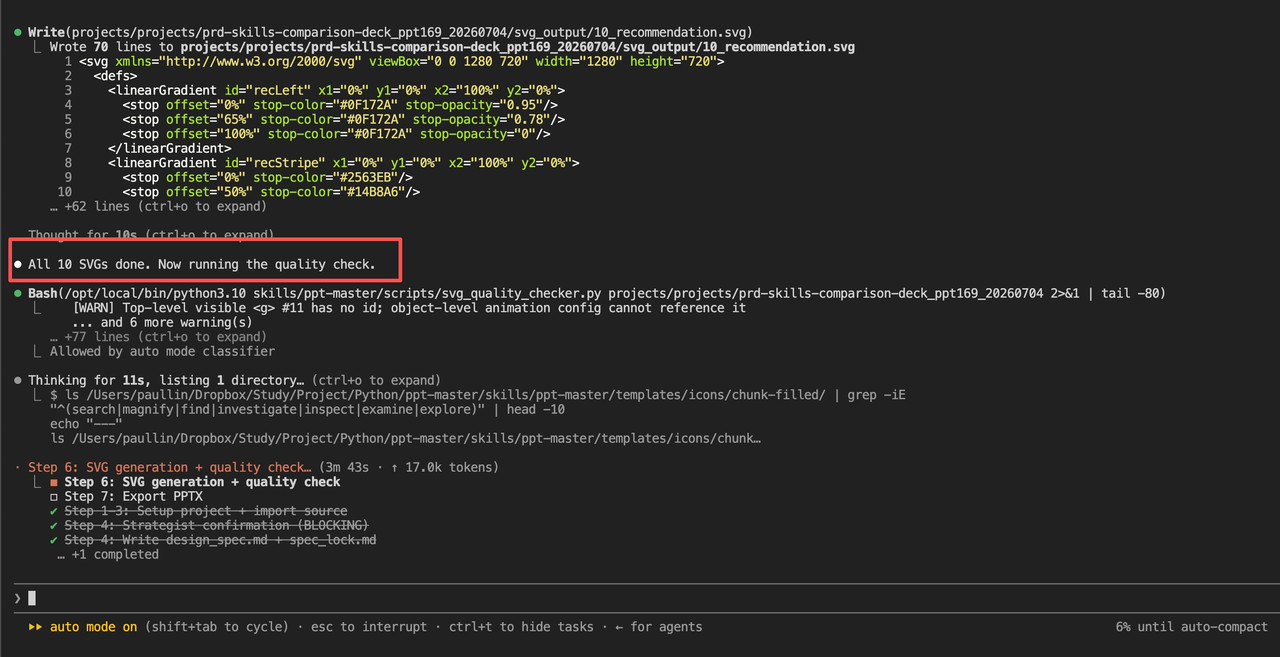The height and width of the screenshot is (657, 1280).
Task: Click the prompt chevron at the input line
Action: pos(17,598)
